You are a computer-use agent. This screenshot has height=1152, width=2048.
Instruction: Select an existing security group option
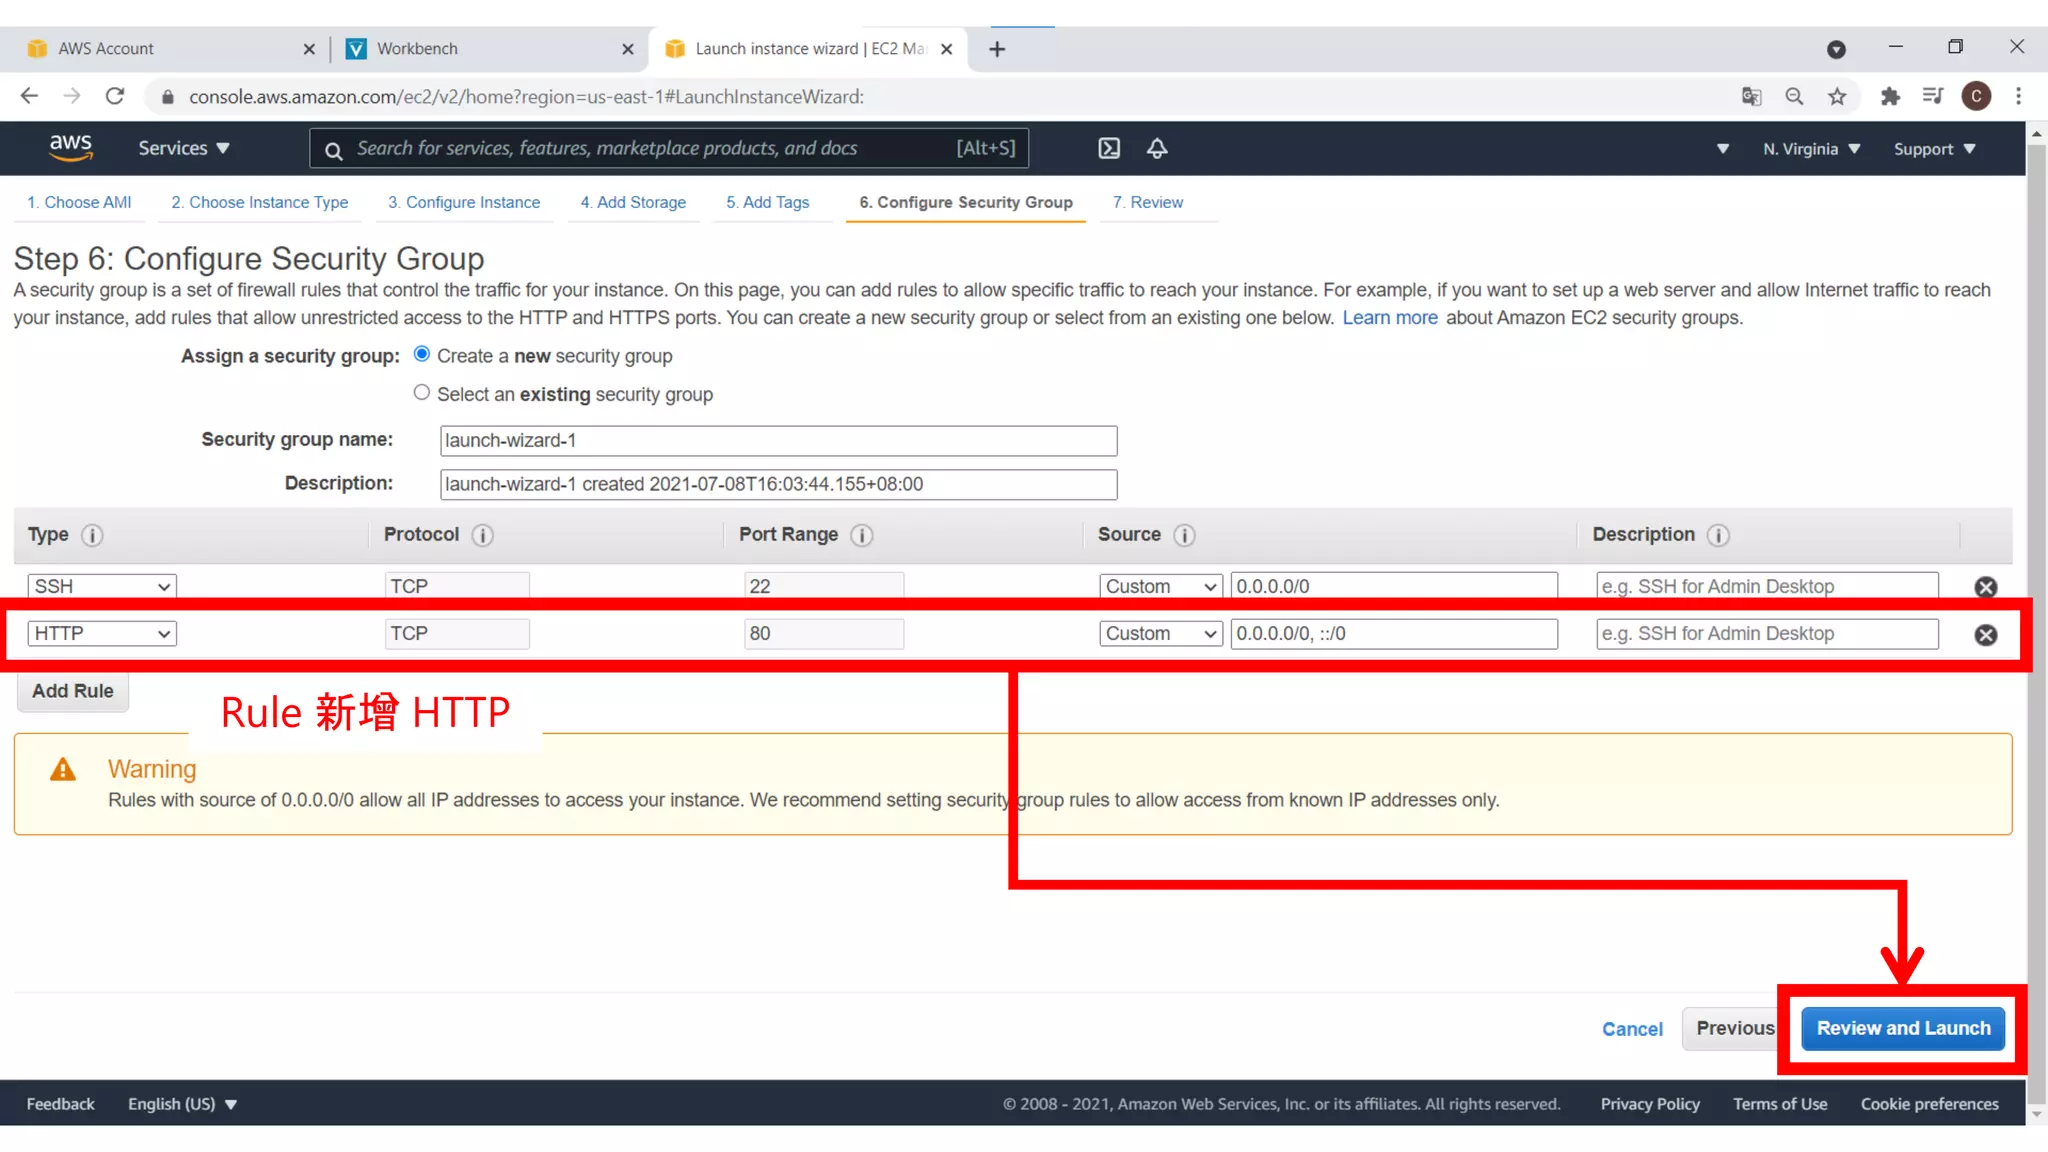[x=422, y=393]
